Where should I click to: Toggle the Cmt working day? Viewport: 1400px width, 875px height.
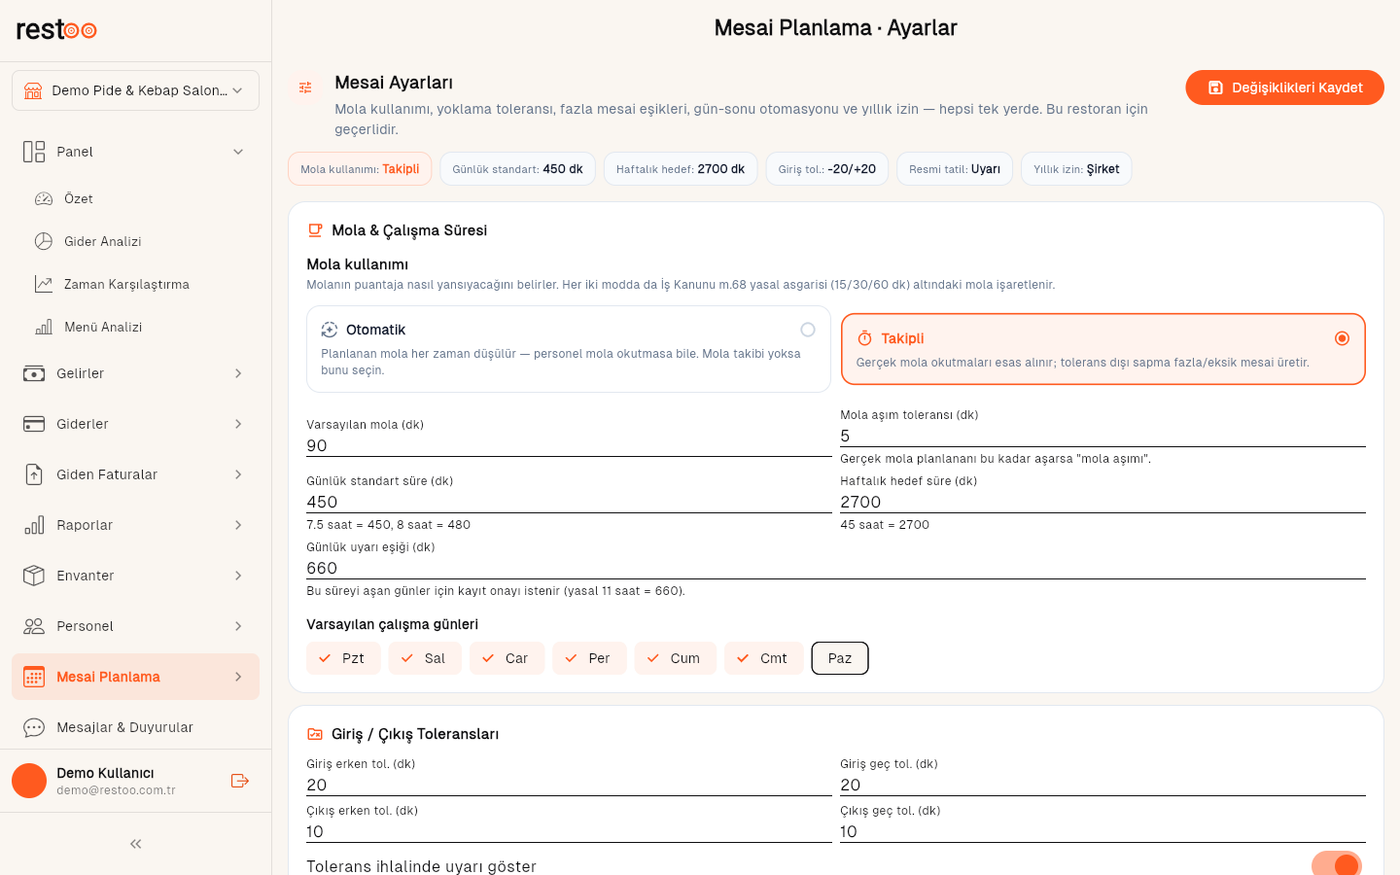tap(764, 658)
